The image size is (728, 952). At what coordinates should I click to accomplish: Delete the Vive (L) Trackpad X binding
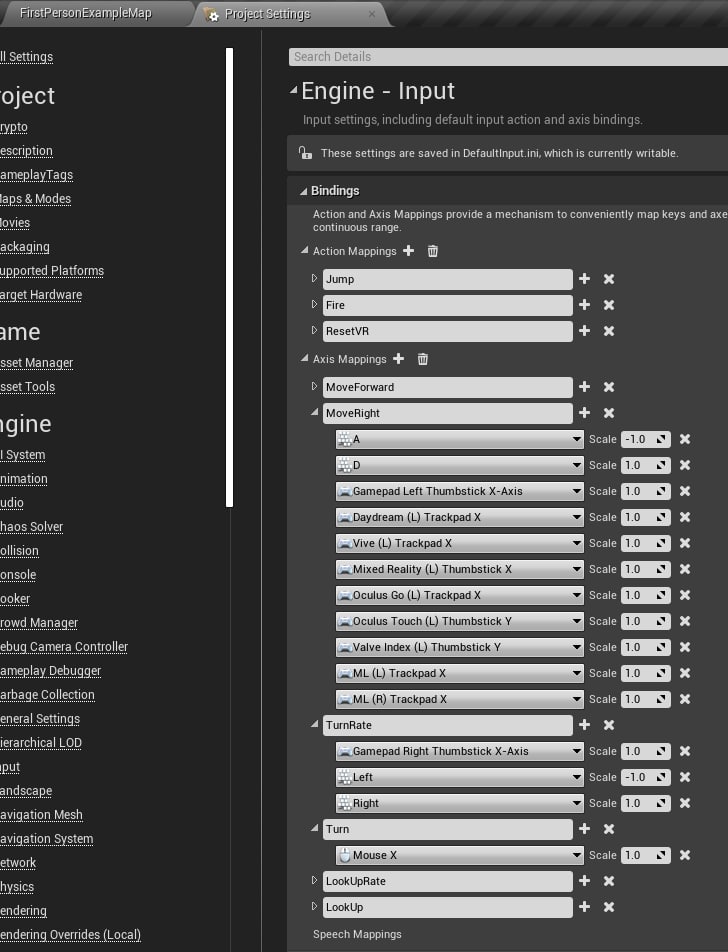685,543
